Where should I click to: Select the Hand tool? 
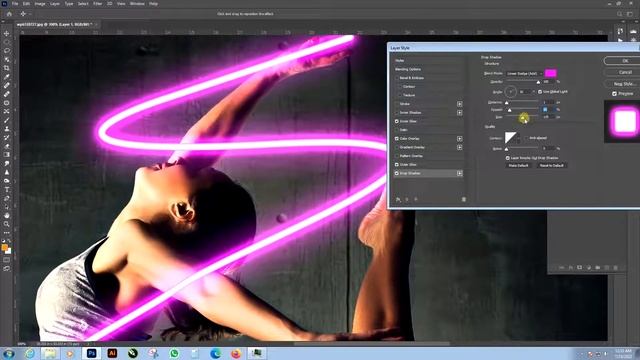[7, 215]
